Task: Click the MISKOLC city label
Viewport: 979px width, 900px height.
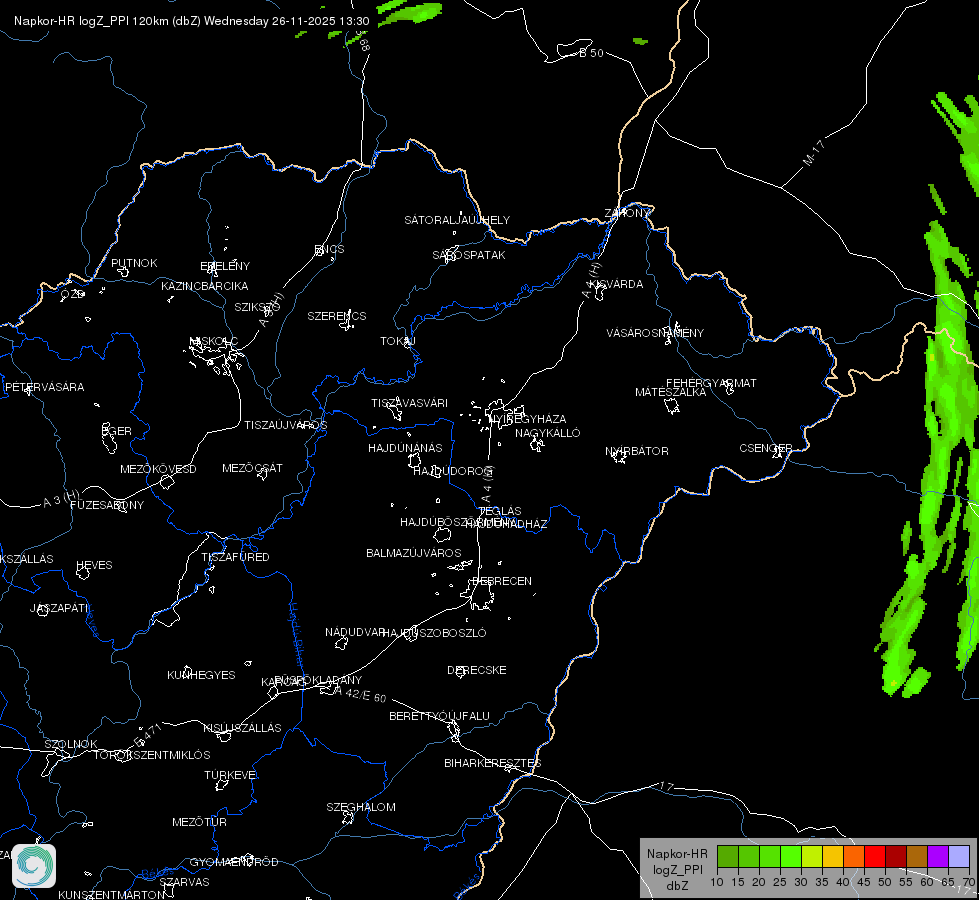Action: 214,341
